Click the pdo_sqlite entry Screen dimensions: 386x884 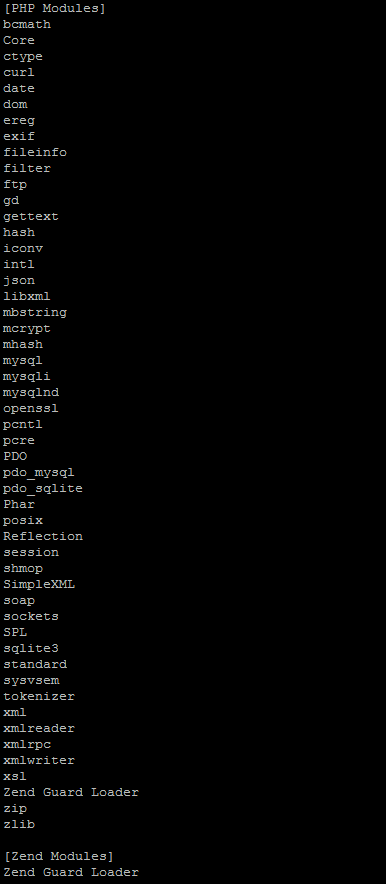click(x=42, y=488)
